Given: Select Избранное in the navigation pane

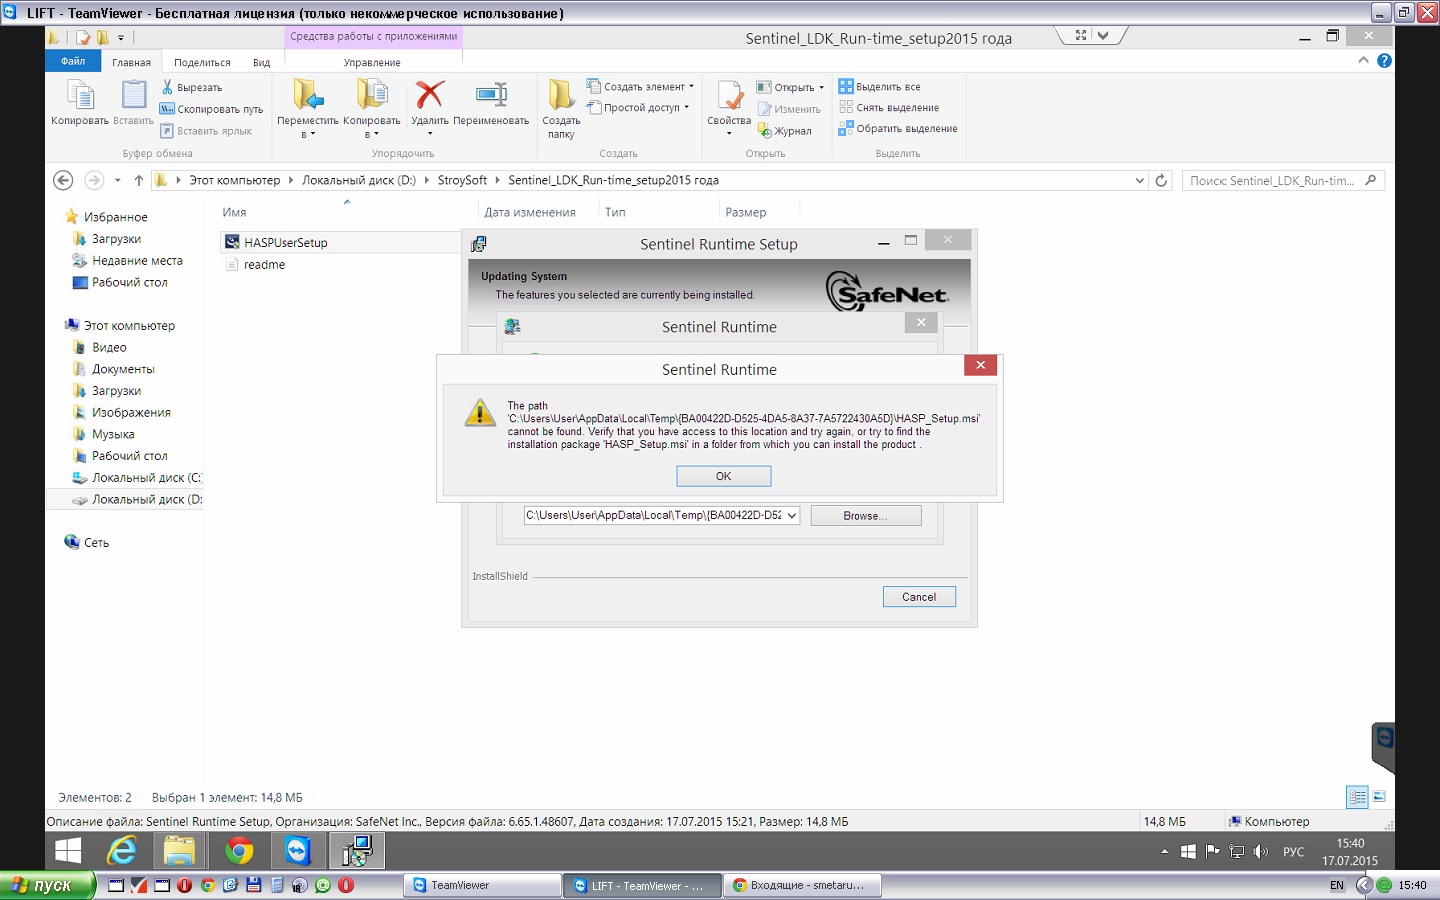Looking at the screenshot, I should (115, 217).
